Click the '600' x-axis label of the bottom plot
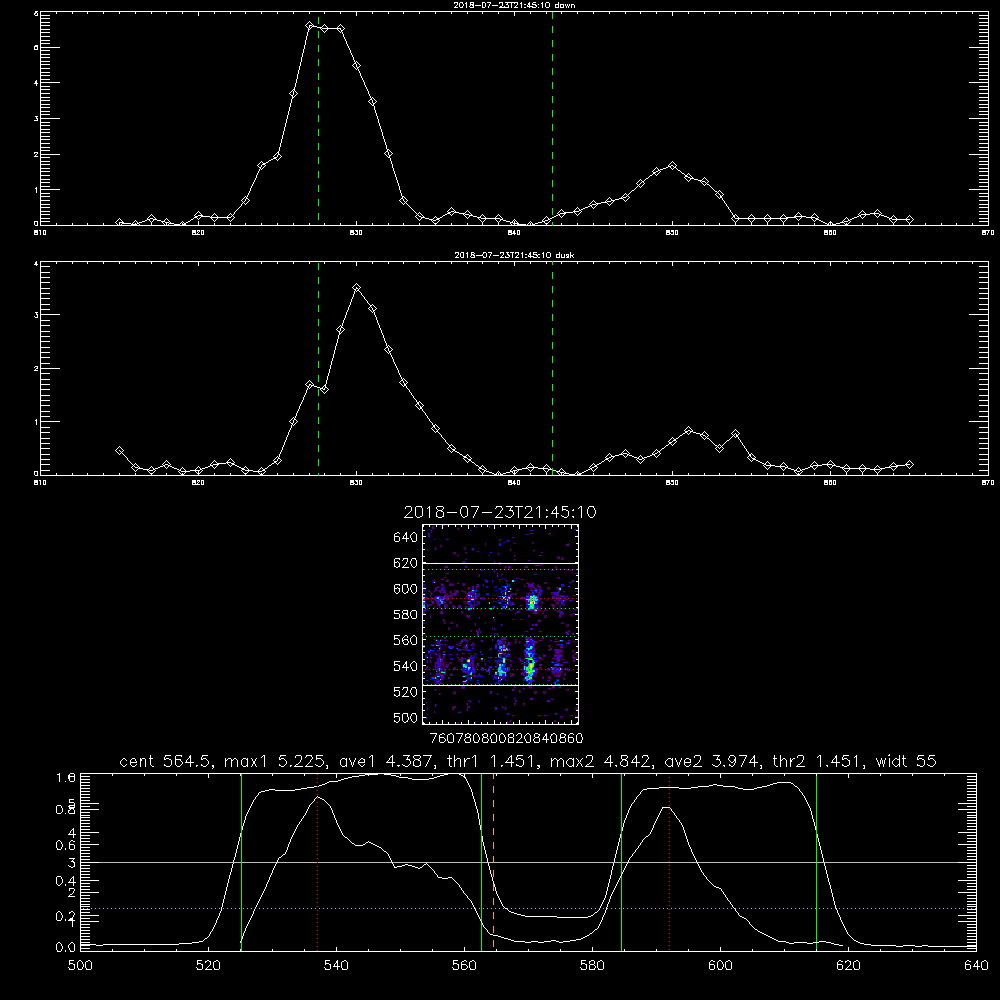The image size is (1000, 1000). (721, 966)
